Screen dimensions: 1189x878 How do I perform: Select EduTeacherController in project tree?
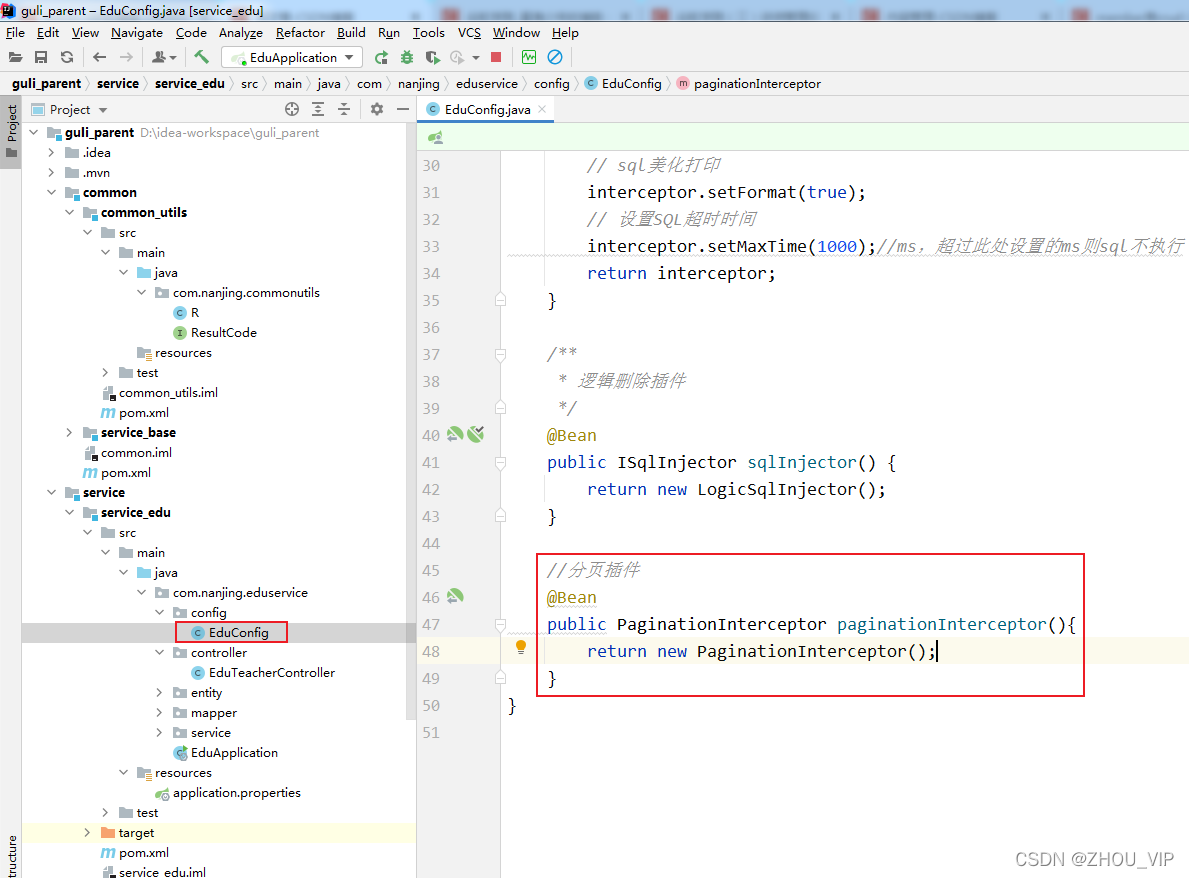coord(271,673)
